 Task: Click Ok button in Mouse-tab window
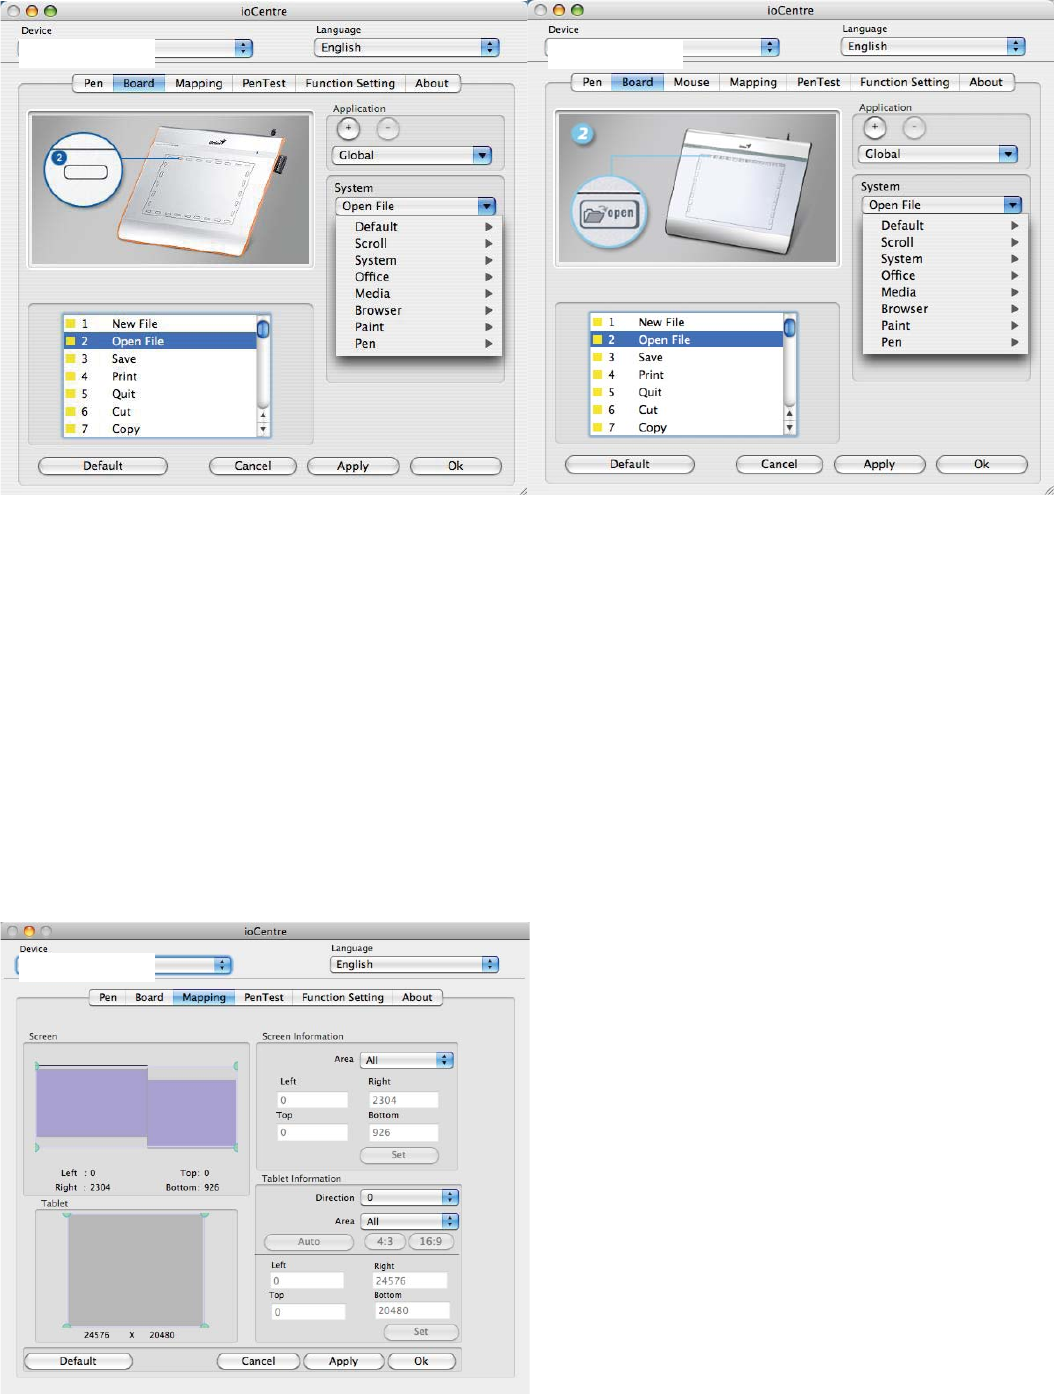[x=982, y=464]
